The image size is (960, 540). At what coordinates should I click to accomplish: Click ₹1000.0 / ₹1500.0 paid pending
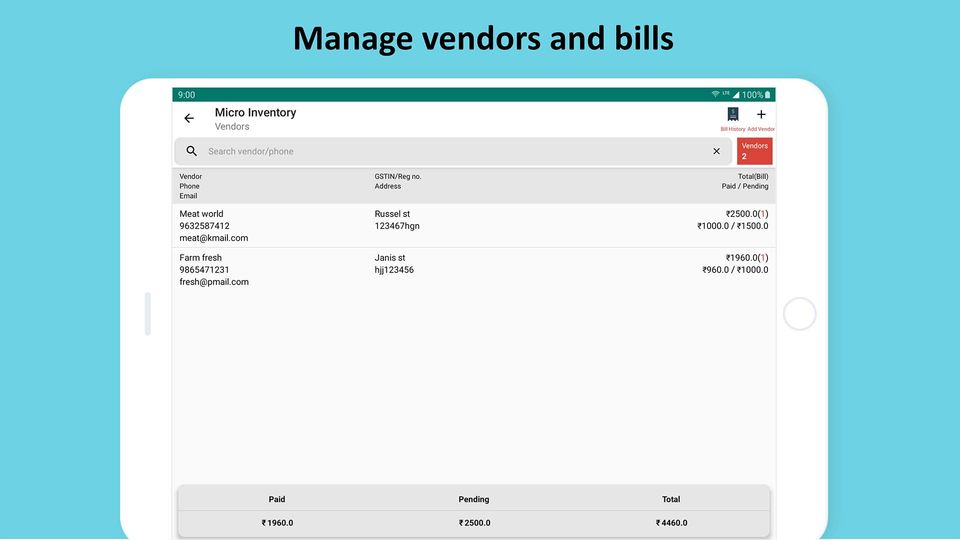pos(732,226)
